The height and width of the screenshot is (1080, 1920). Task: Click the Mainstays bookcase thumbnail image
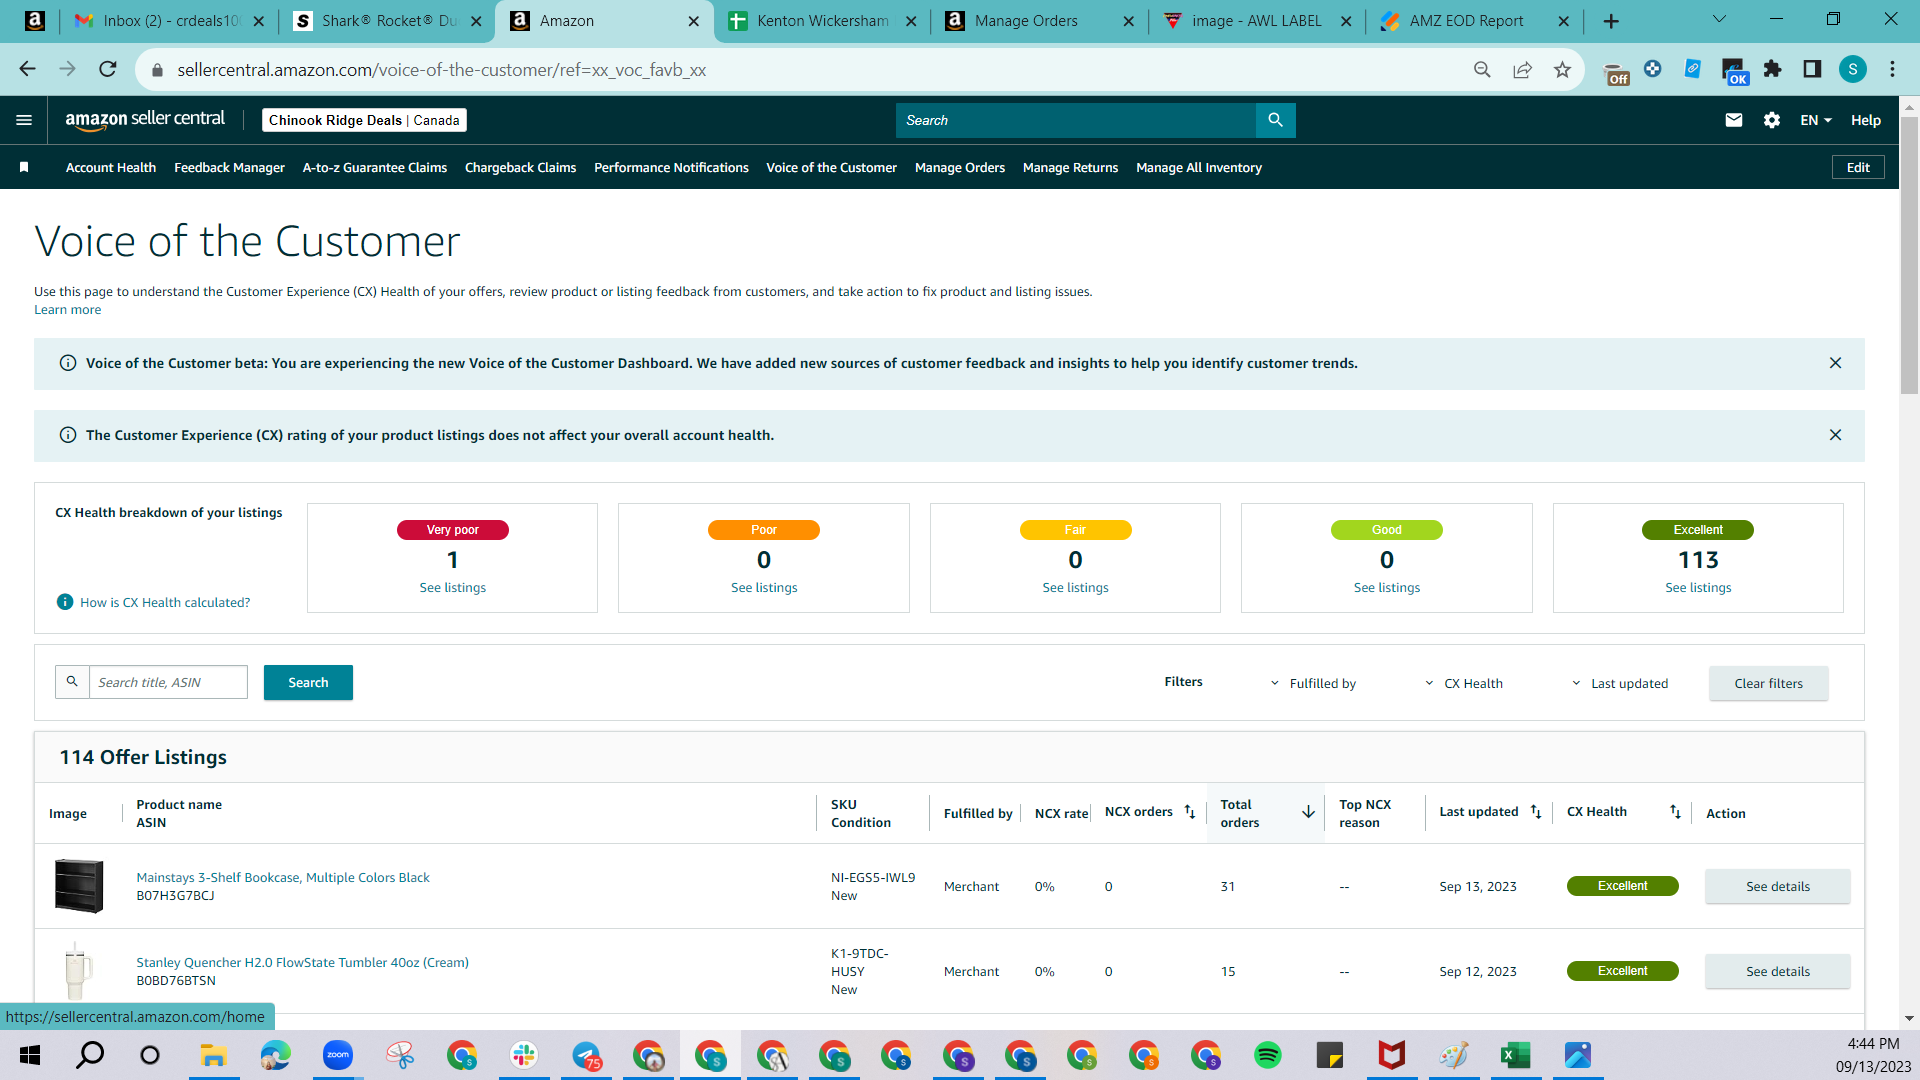coord(78,886)
